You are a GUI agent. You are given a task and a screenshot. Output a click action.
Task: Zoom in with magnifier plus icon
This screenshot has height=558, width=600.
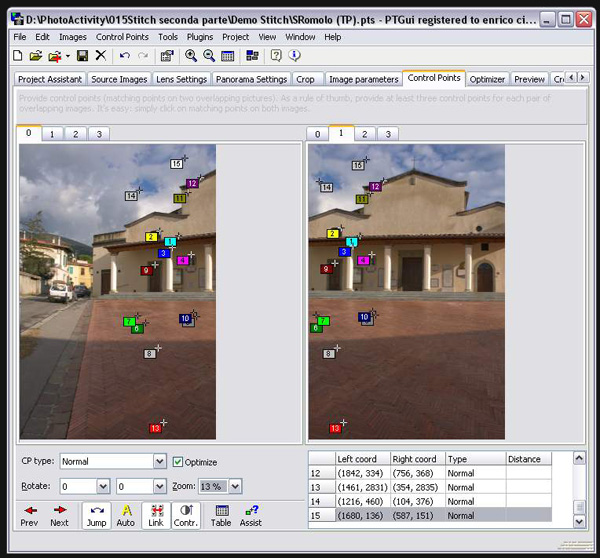[x=191, y=56]
